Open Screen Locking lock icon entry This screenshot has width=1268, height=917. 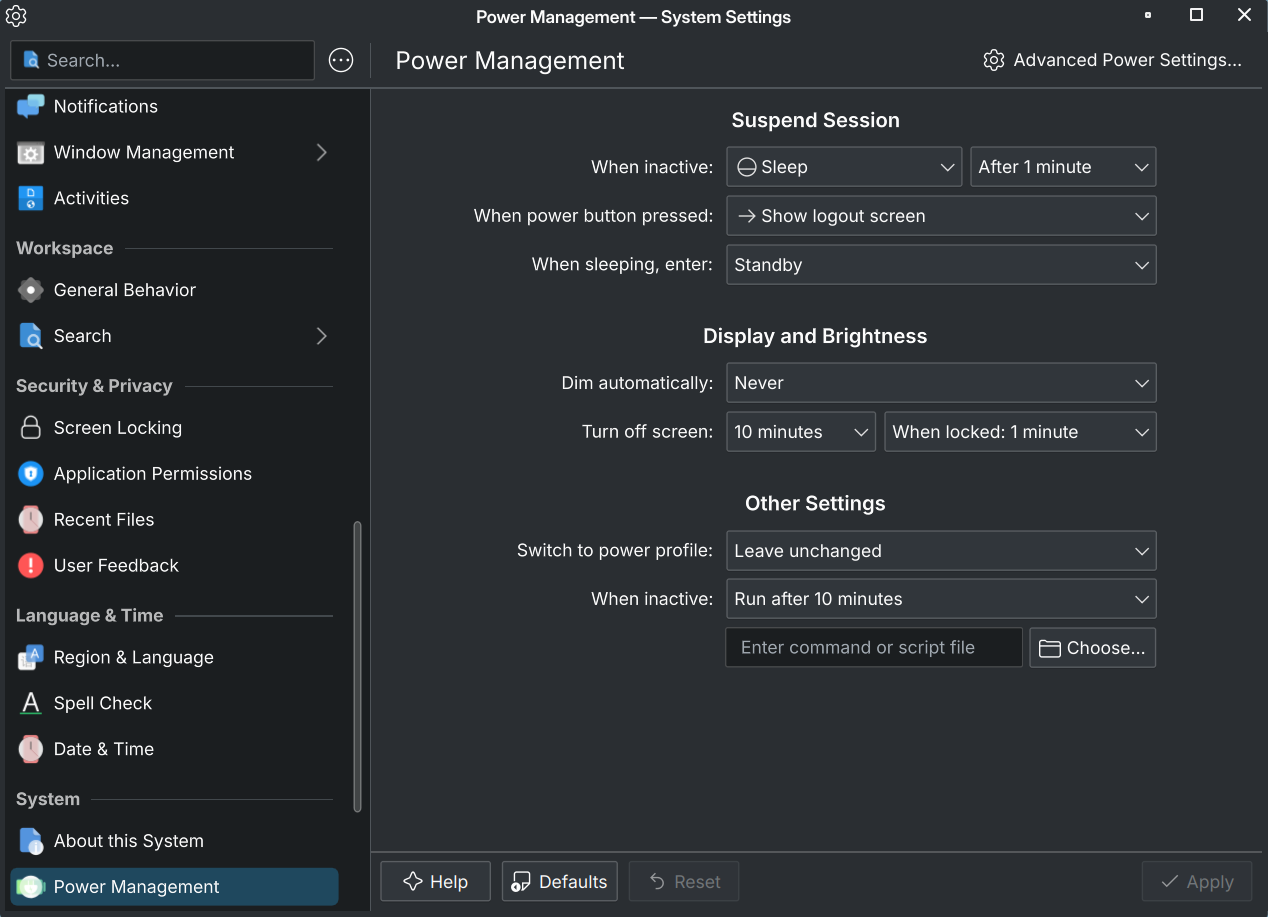[x=31, y=428]
